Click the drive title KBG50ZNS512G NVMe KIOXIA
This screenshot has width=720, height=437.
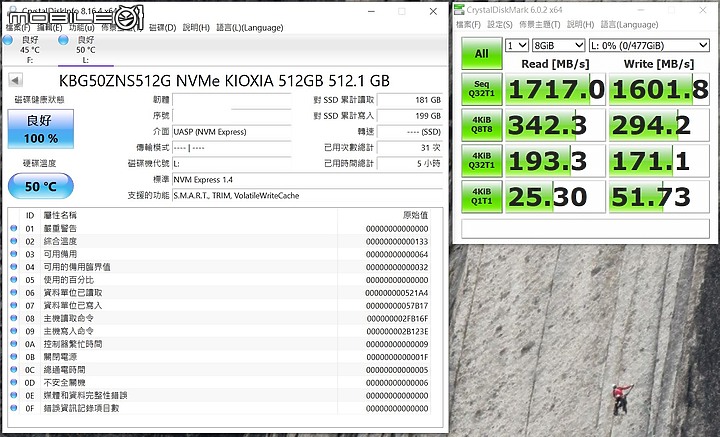(224, 81)
